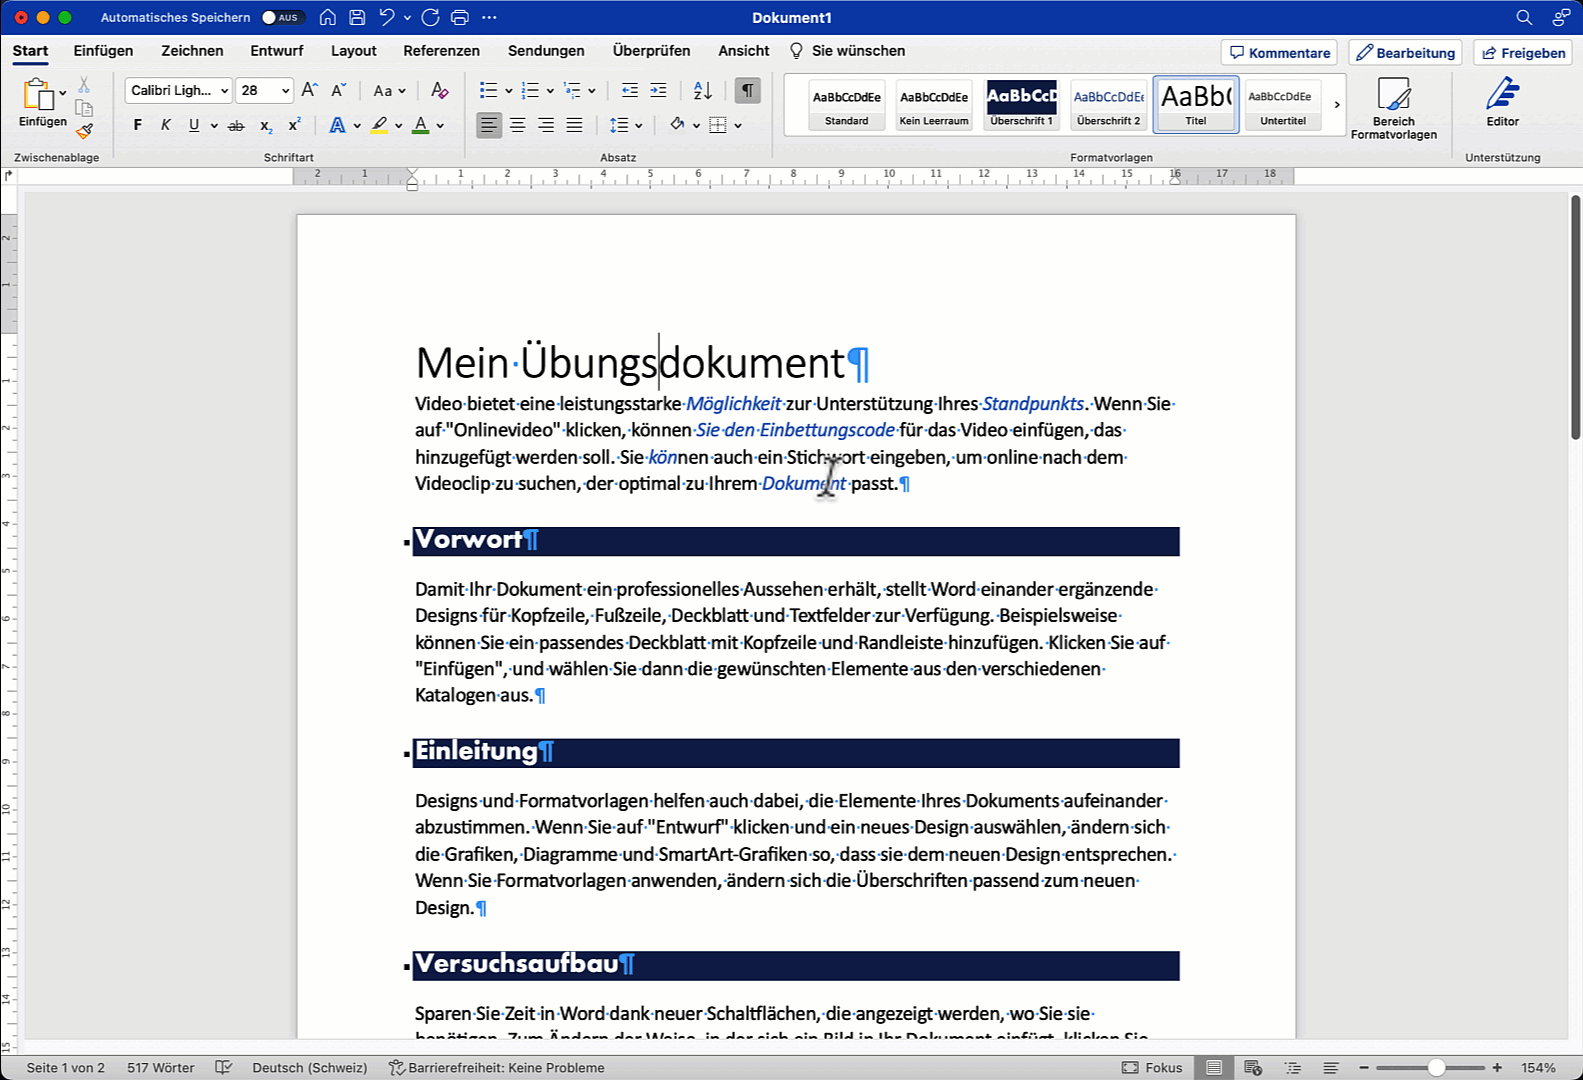Image resolution: width=1583 pixels, height=1080 pixels.
Task: Open Bereich Formatvorlagen pane
Action: coord(1393,108)
